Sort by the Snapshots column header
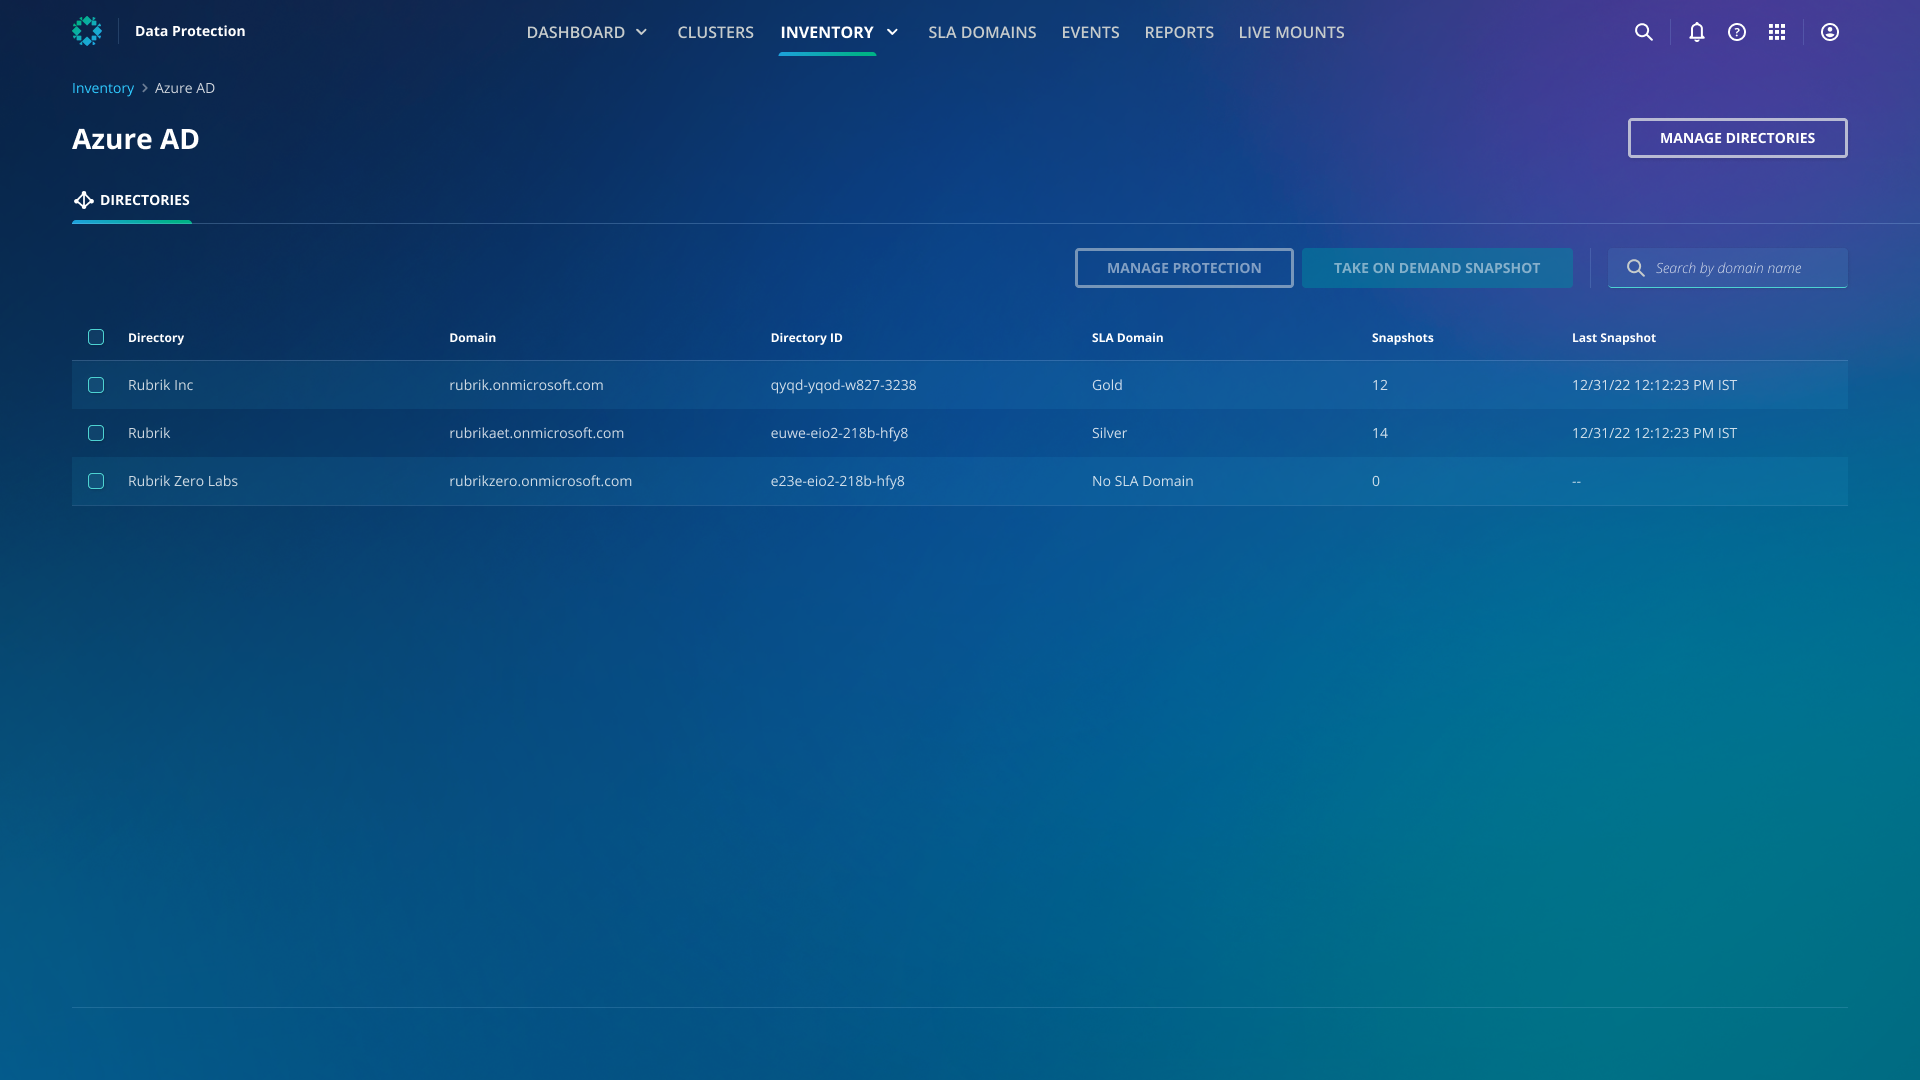Screen dimensions: 1920x1080 (1402, 337)
